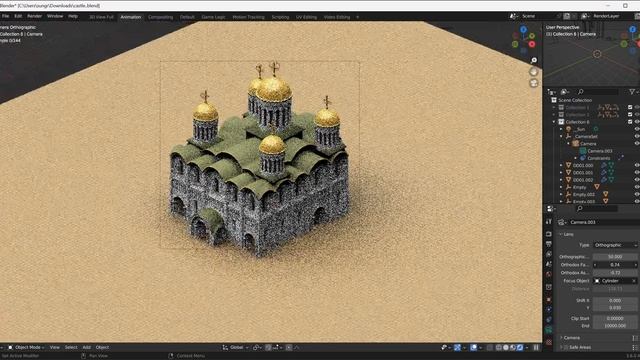Open the View Layer properties tab
Image resolution: width=640 pixels, height=360 pixels.
(x=549, y=254)
